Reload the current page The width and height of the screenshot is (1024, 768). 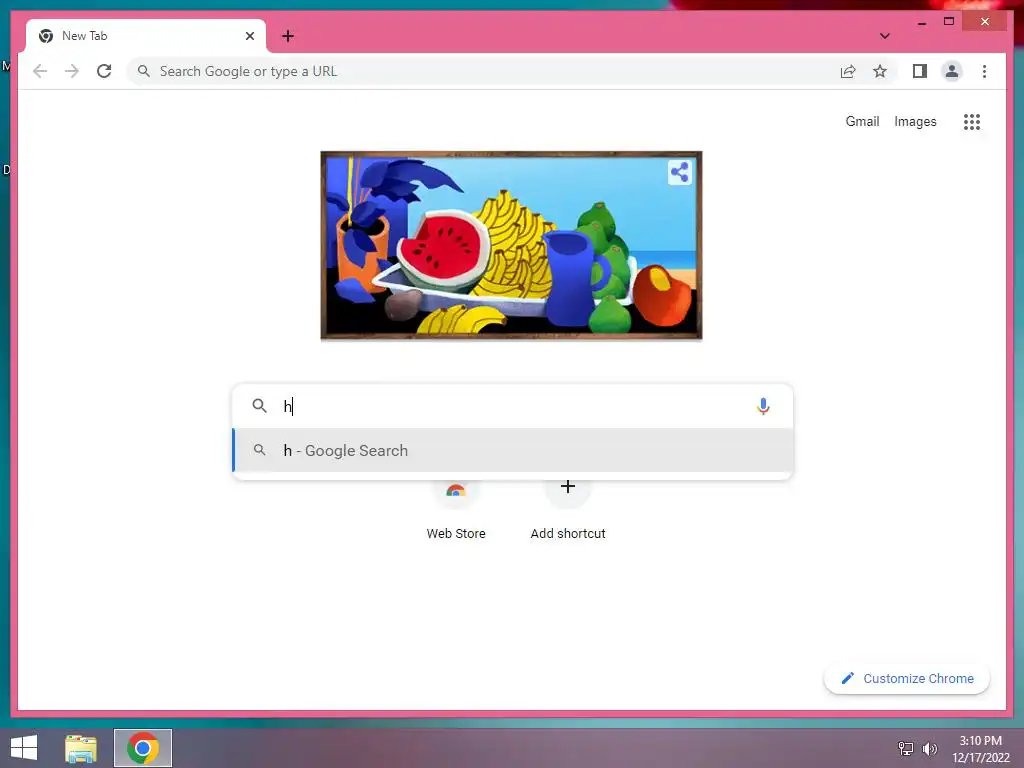[x=104, y=71]
